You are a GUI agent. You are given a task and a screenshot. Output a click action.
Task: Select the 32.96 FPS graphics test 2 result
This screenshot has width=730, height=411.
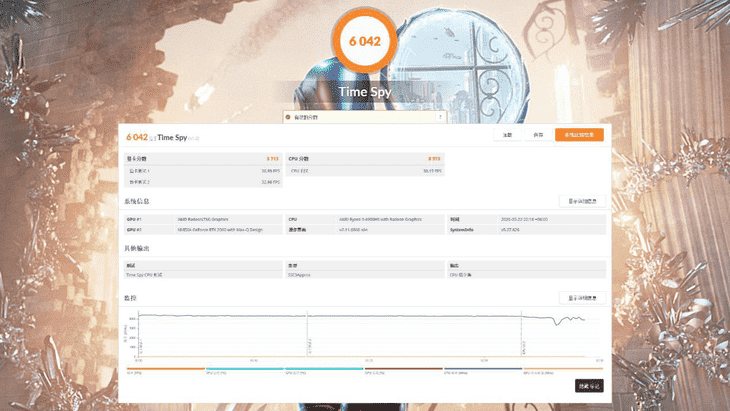pyautogui.click(x=270, y=182)
